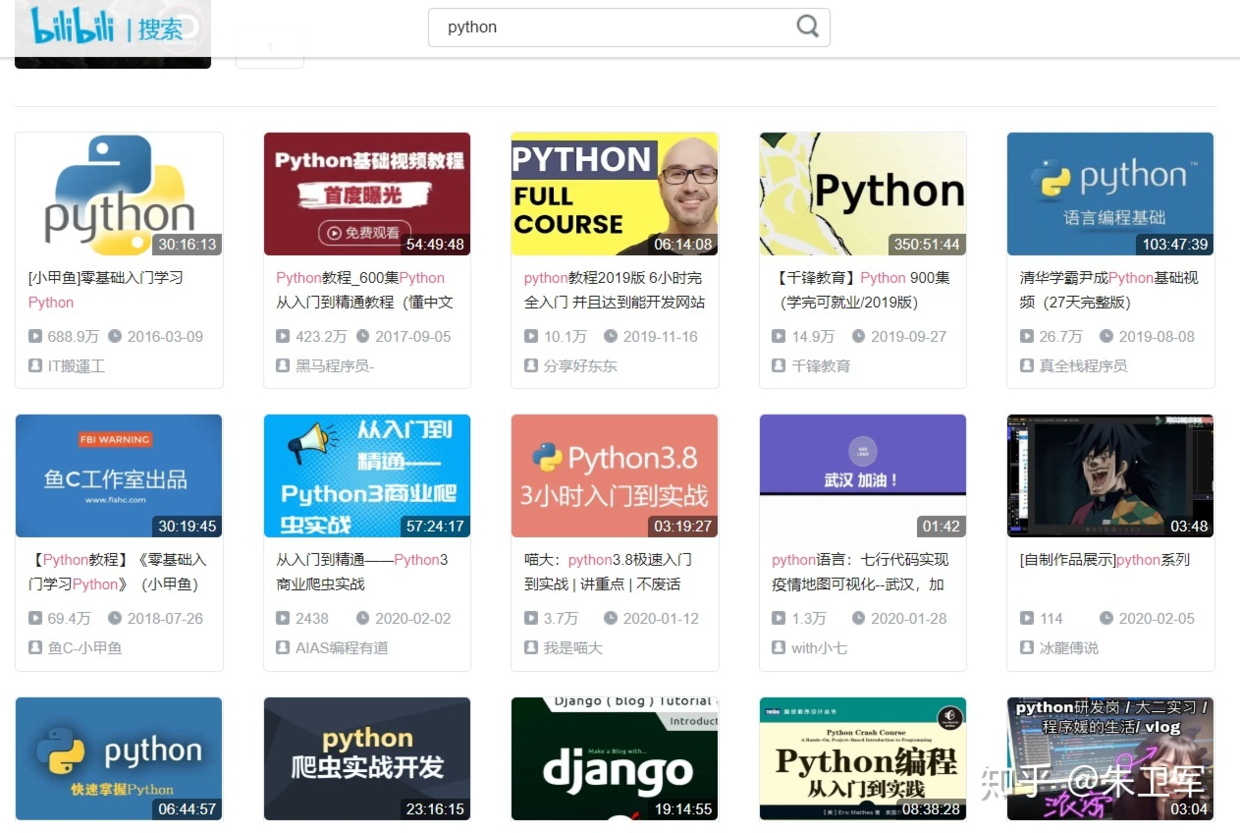The image size is (1240, 833).
Task: Open Python3.8 3小时入门到实战 thumbnail
Action: 614,476
